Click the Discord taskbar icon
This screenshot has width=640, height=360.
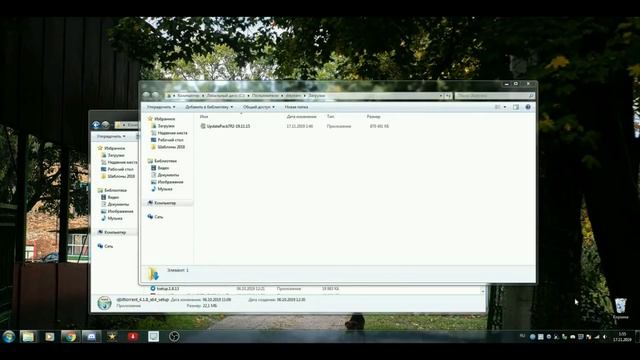pyautogui.click(x=91, y=337)
